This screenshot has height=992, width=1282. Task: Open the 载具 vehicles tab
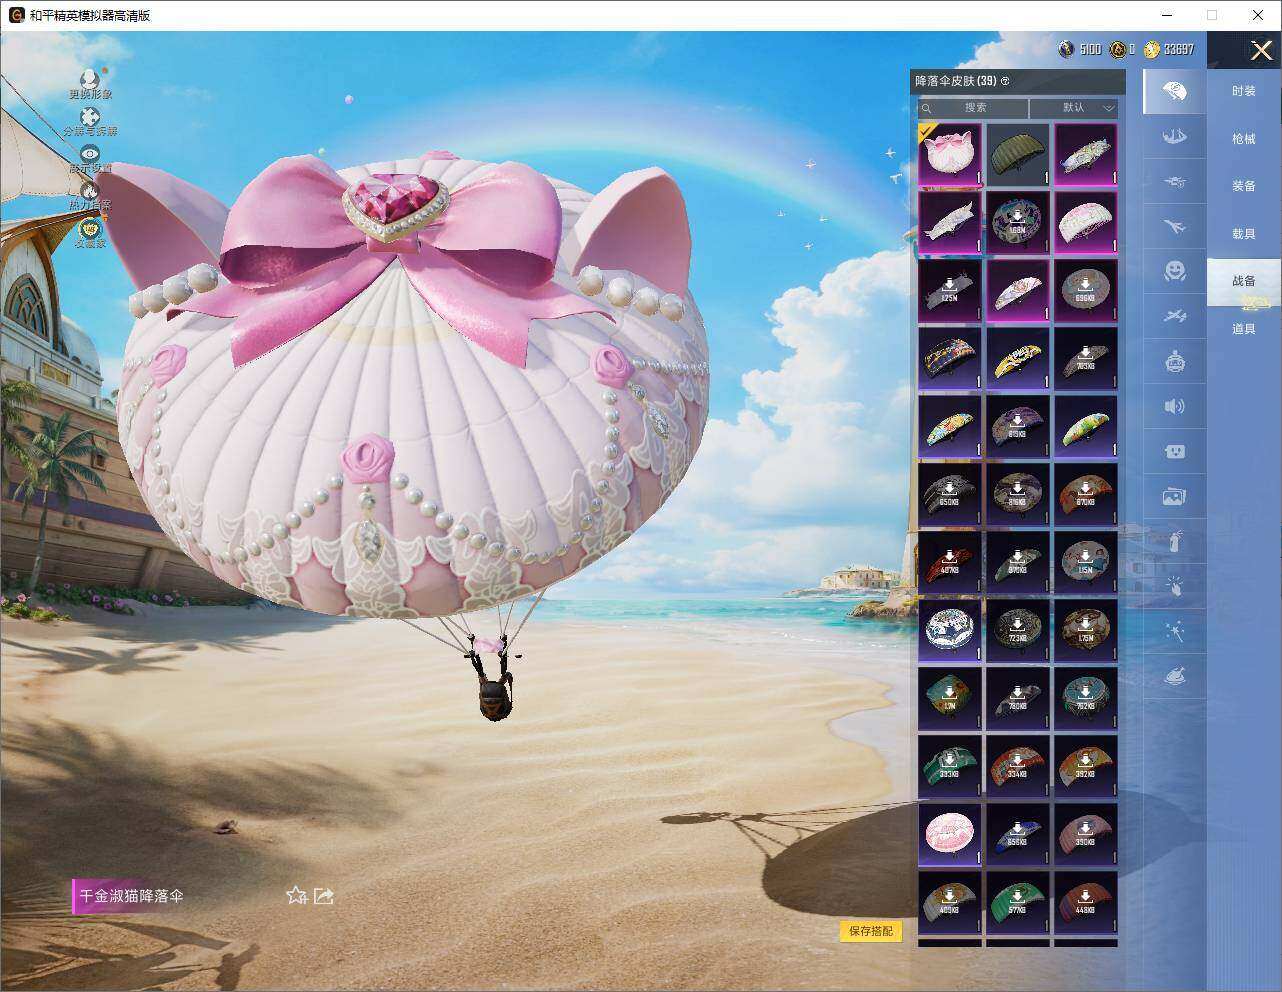click(1244, 234)
